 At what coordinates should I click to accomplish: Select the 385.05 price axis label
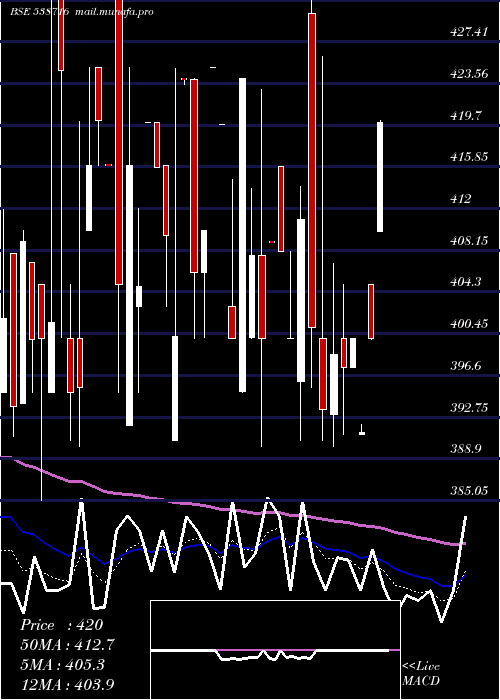point(469,491)
